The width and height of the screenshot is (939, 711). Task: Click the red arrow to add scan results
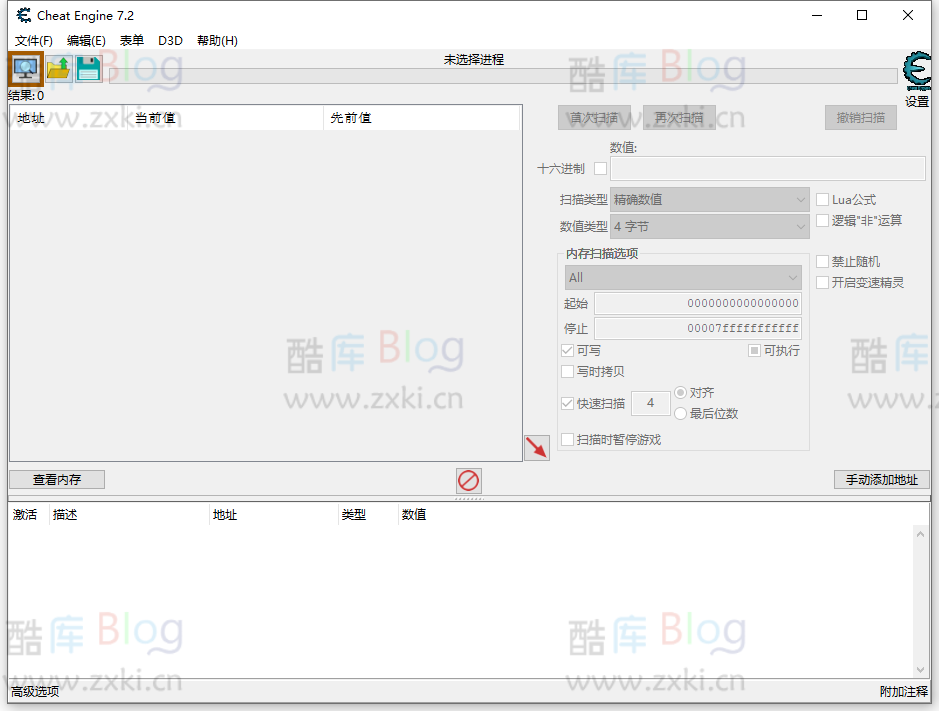(x=536, y=448)
